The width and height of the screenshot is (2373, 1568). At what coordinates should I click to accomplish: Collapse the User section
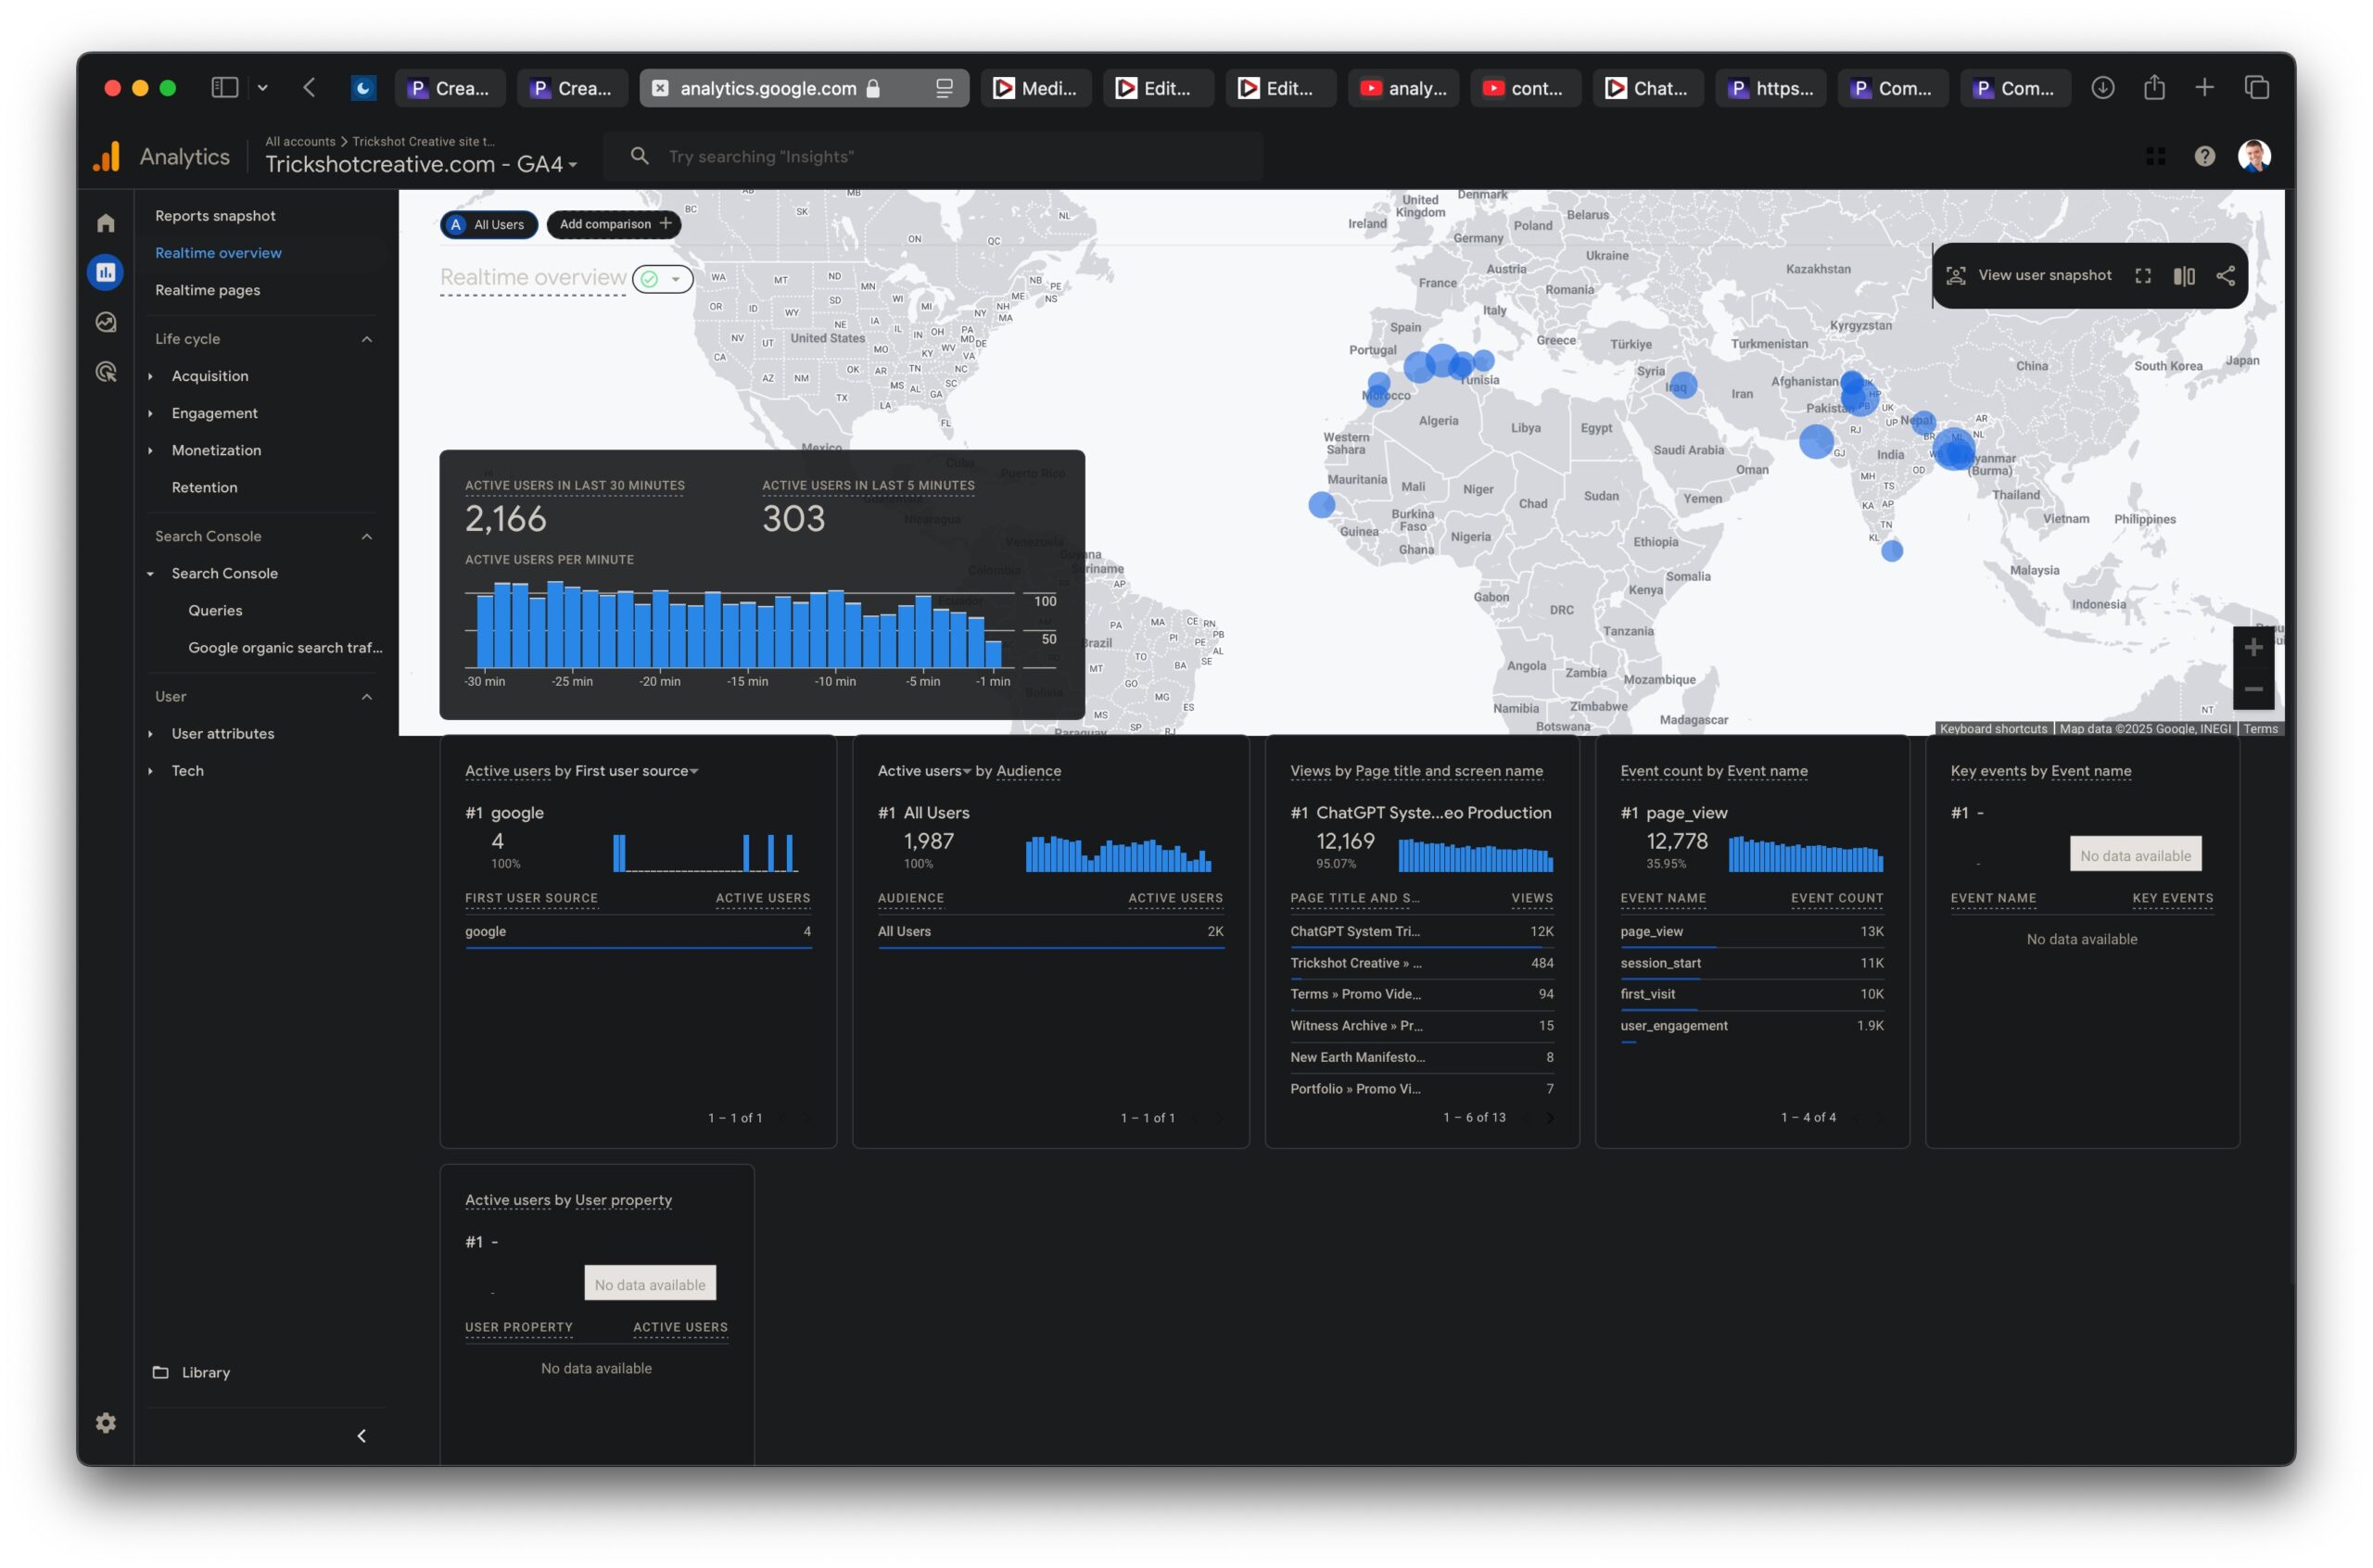(x=367, y=697)
